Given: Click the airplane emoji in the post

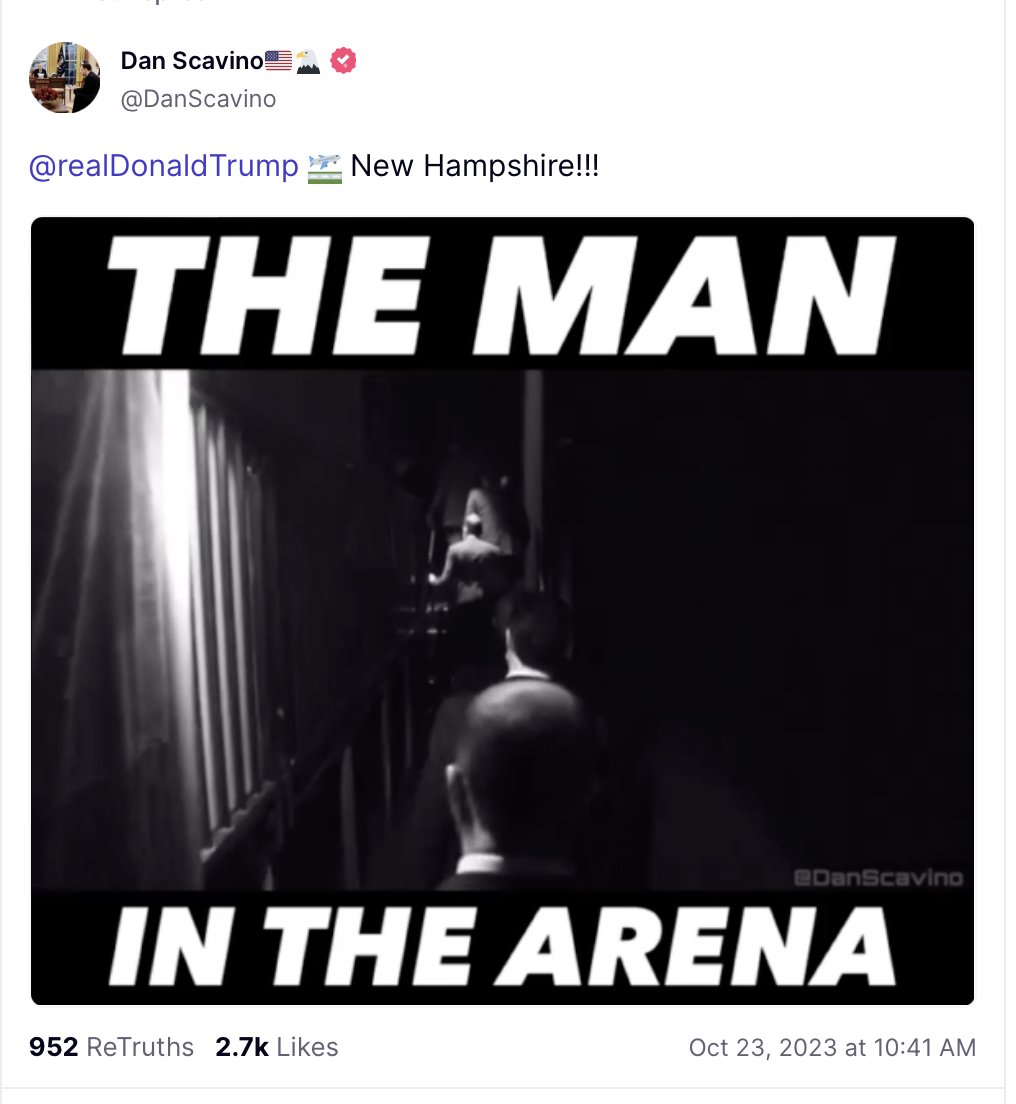Looking at the screenshot, I should point(325,166).
